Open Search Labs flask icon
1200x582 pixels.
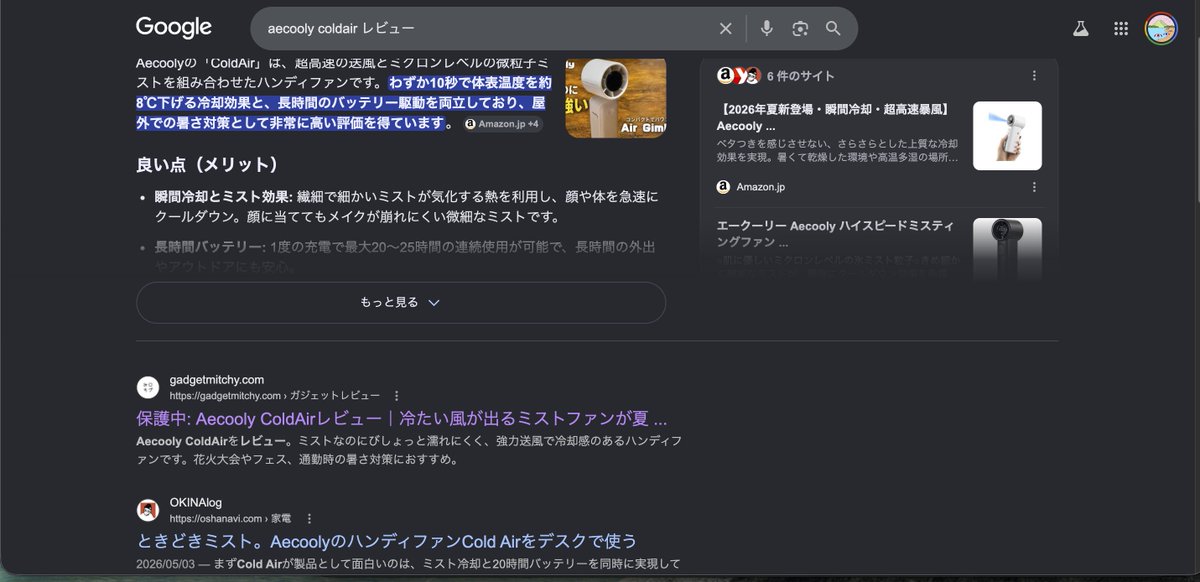1080,29
